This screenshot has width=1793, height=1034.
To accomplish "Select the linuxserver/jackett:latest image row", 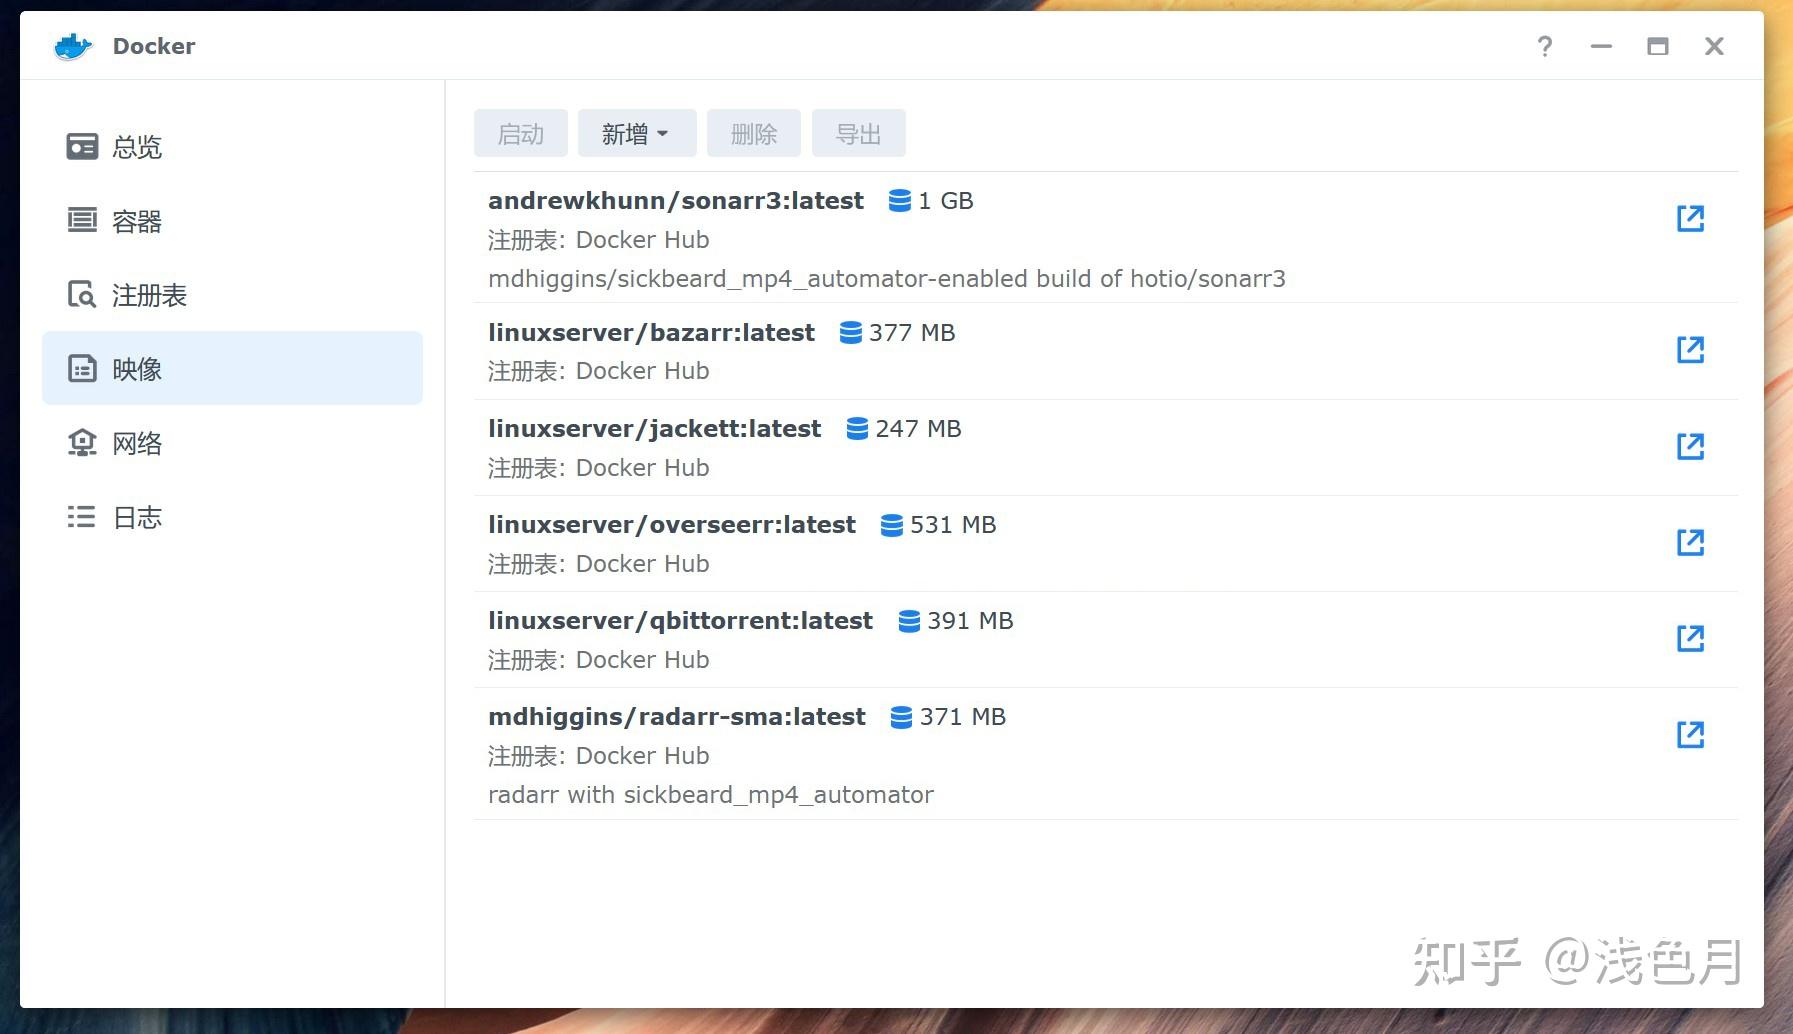I will tap(1106, 447).
